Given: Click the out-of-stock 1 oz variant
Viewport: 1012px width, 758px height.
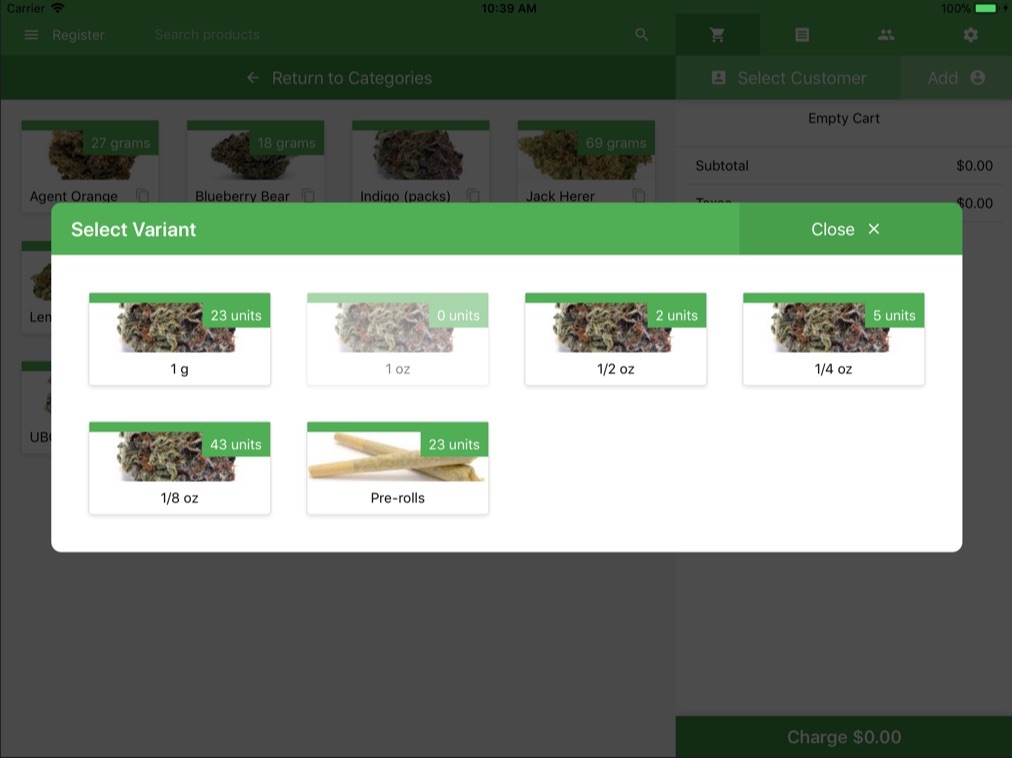Looking at the screenshot, I should tap(397, 339).
